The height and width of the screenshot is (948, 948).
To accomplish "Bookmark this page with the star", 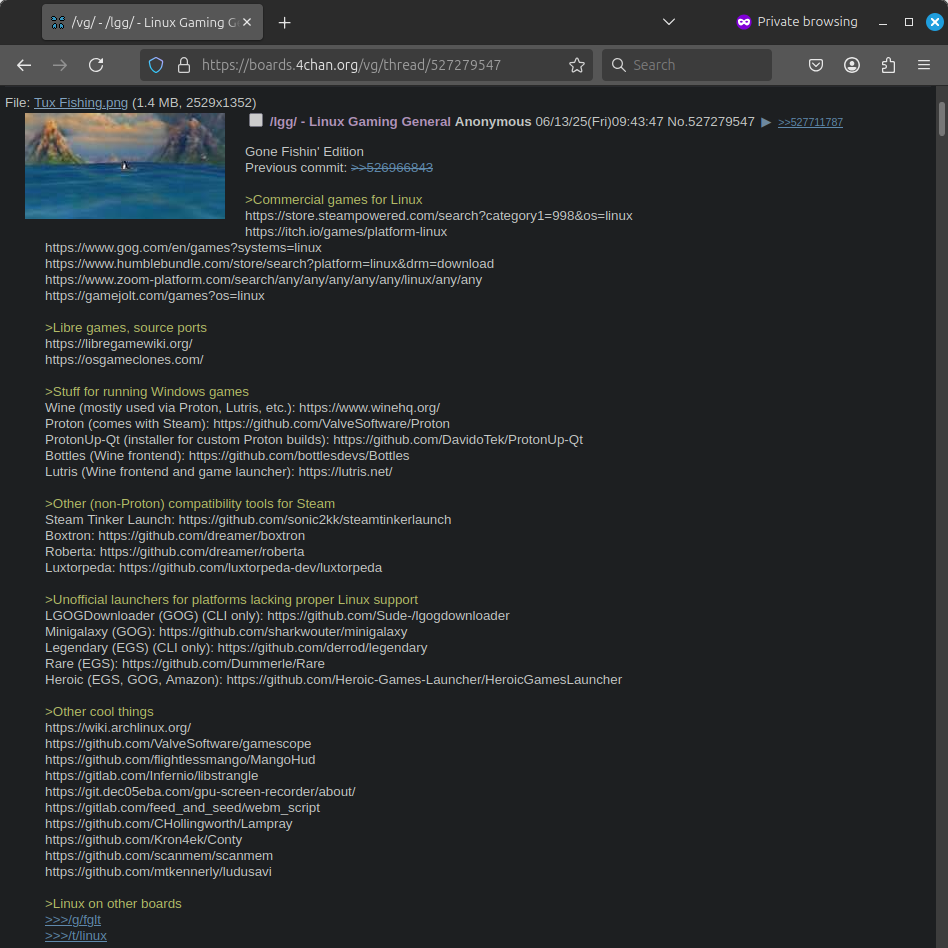I will tap(577, 65).
